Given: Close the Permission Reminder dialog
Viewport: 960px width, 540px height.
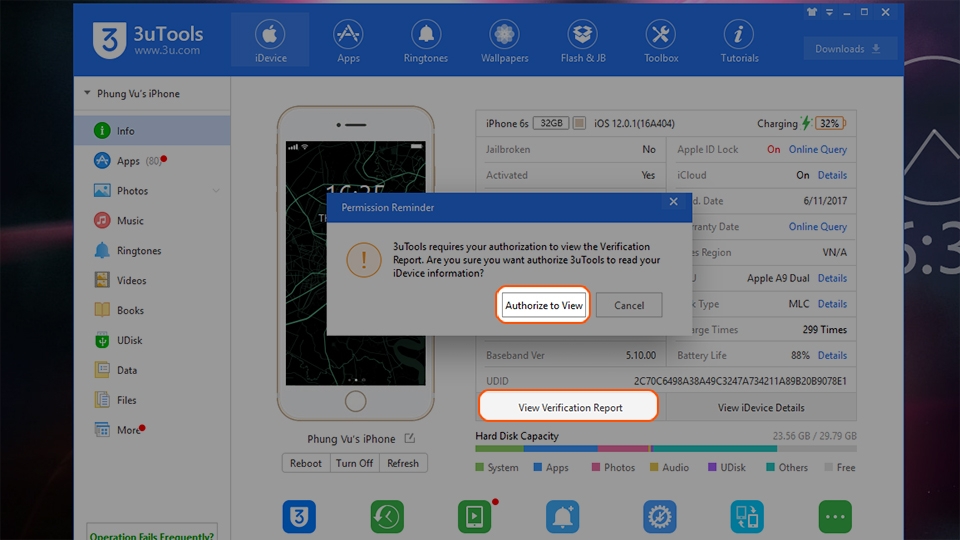Looking at the screenshot, I should 673,201.
